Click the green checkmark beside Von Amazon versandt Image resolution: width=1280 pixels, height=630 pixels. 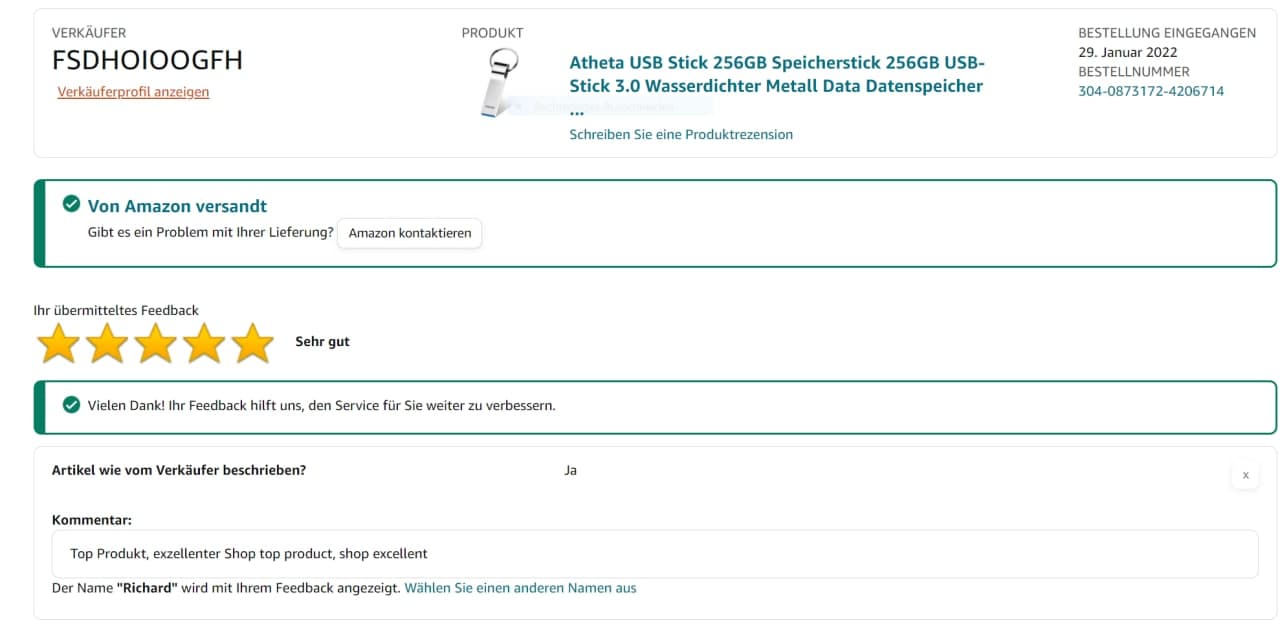coord(71,205)
